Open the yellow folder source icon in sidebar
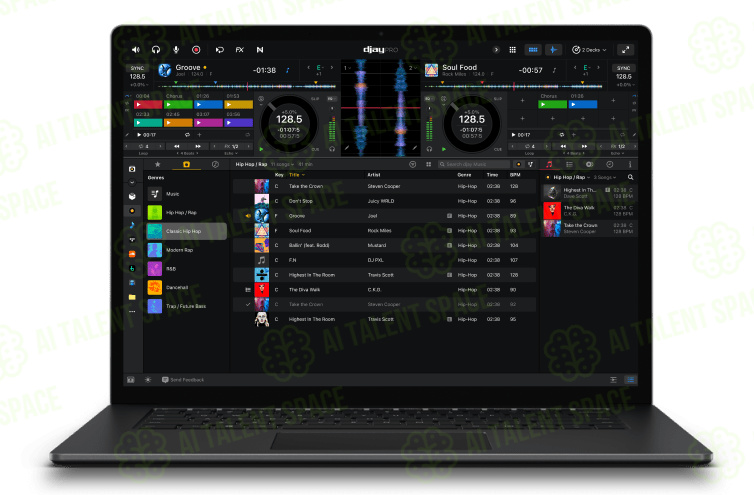Screen dimensions: 754x495 [x=132, y=297]
